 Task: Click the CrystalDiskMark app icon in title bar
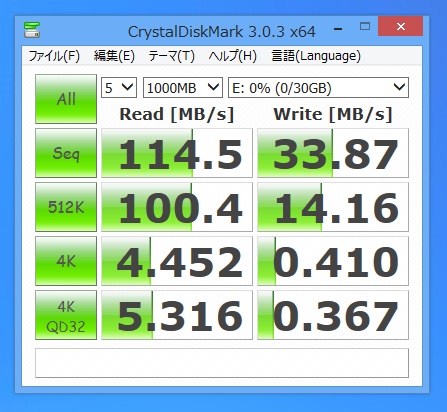32,30
